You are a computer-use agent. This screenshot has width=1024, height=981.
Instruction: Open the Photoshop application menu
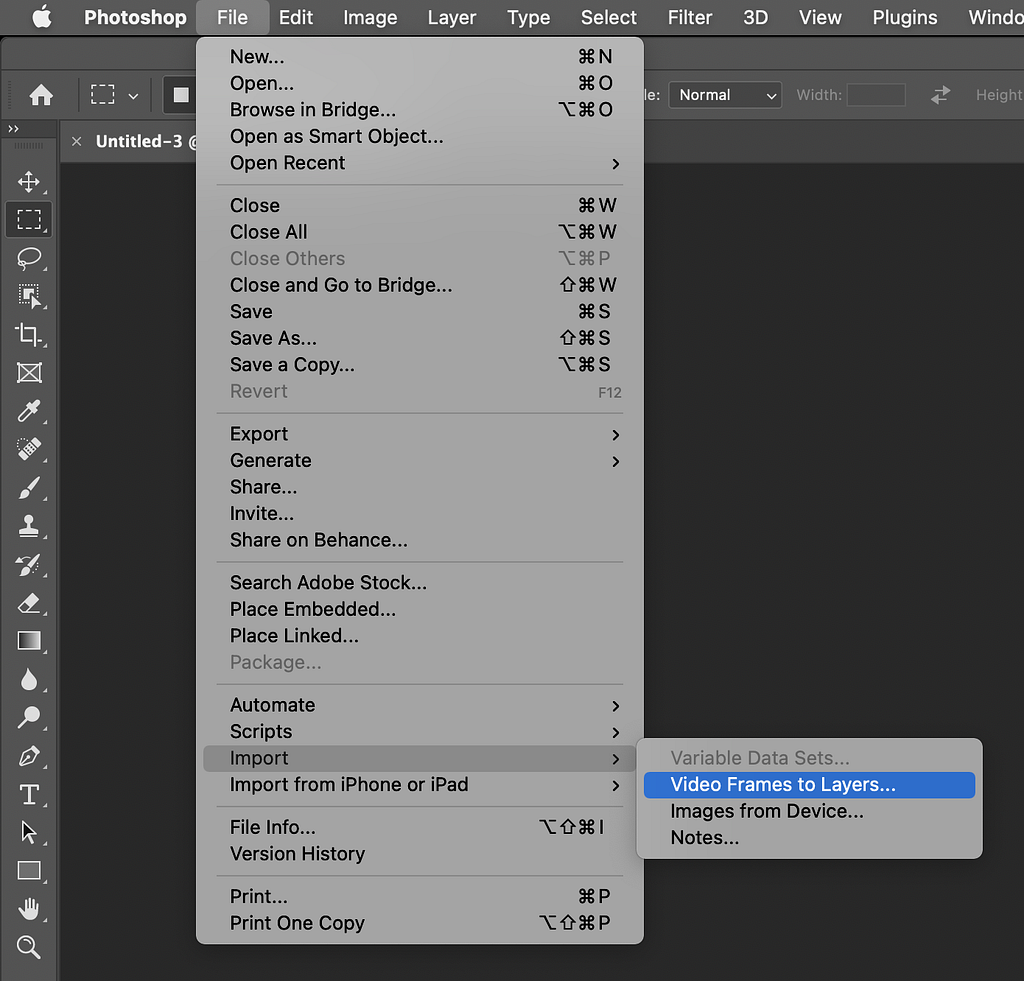(135, 17)
